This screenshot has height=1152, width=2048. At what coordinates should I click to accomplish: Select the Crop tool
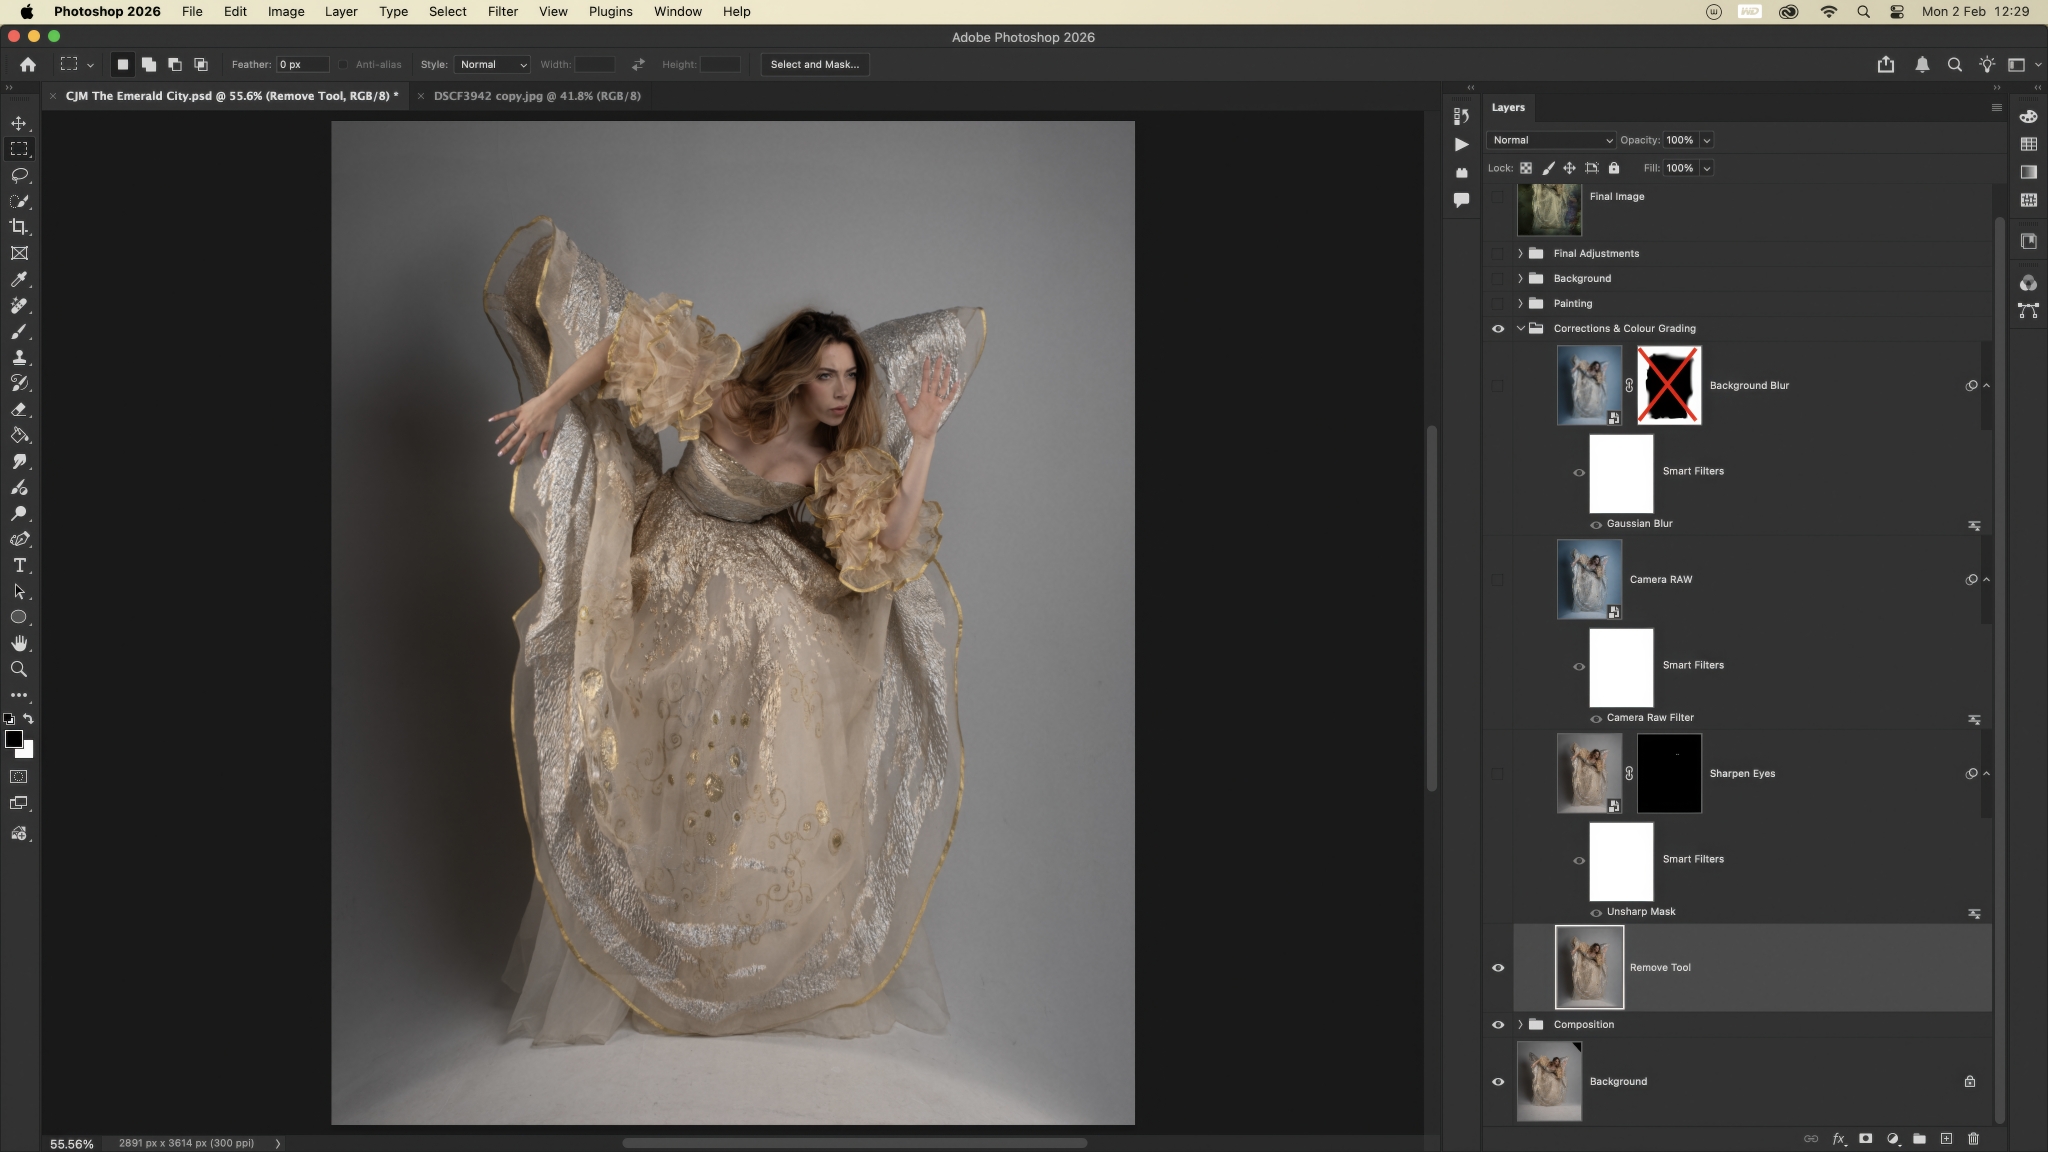pos(19,227)
